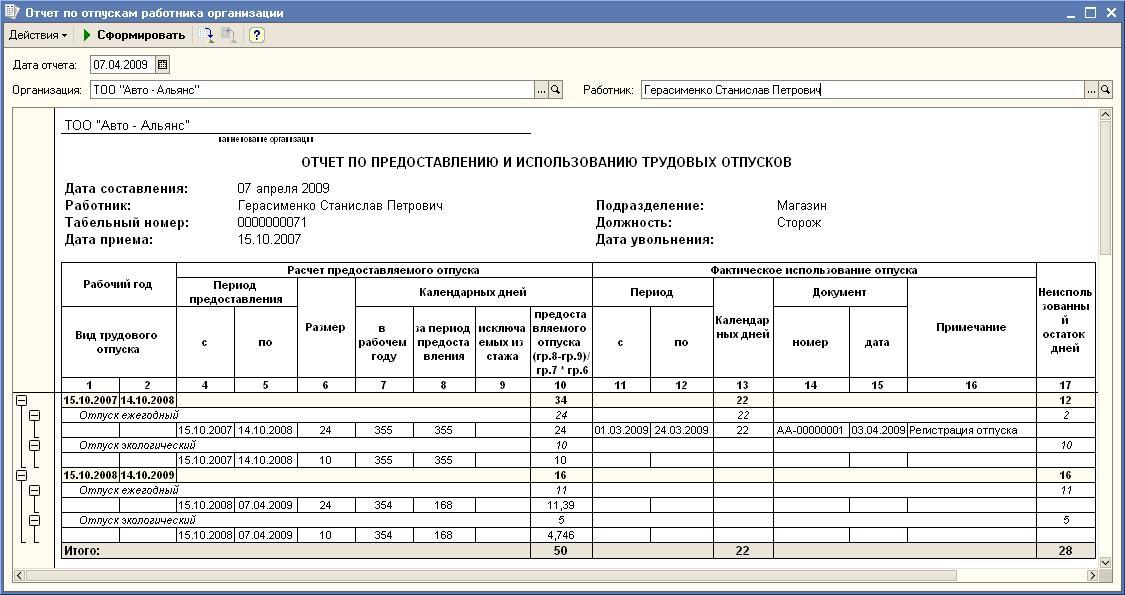Open the calendar picker for Дата отчета

coord(163,65)
